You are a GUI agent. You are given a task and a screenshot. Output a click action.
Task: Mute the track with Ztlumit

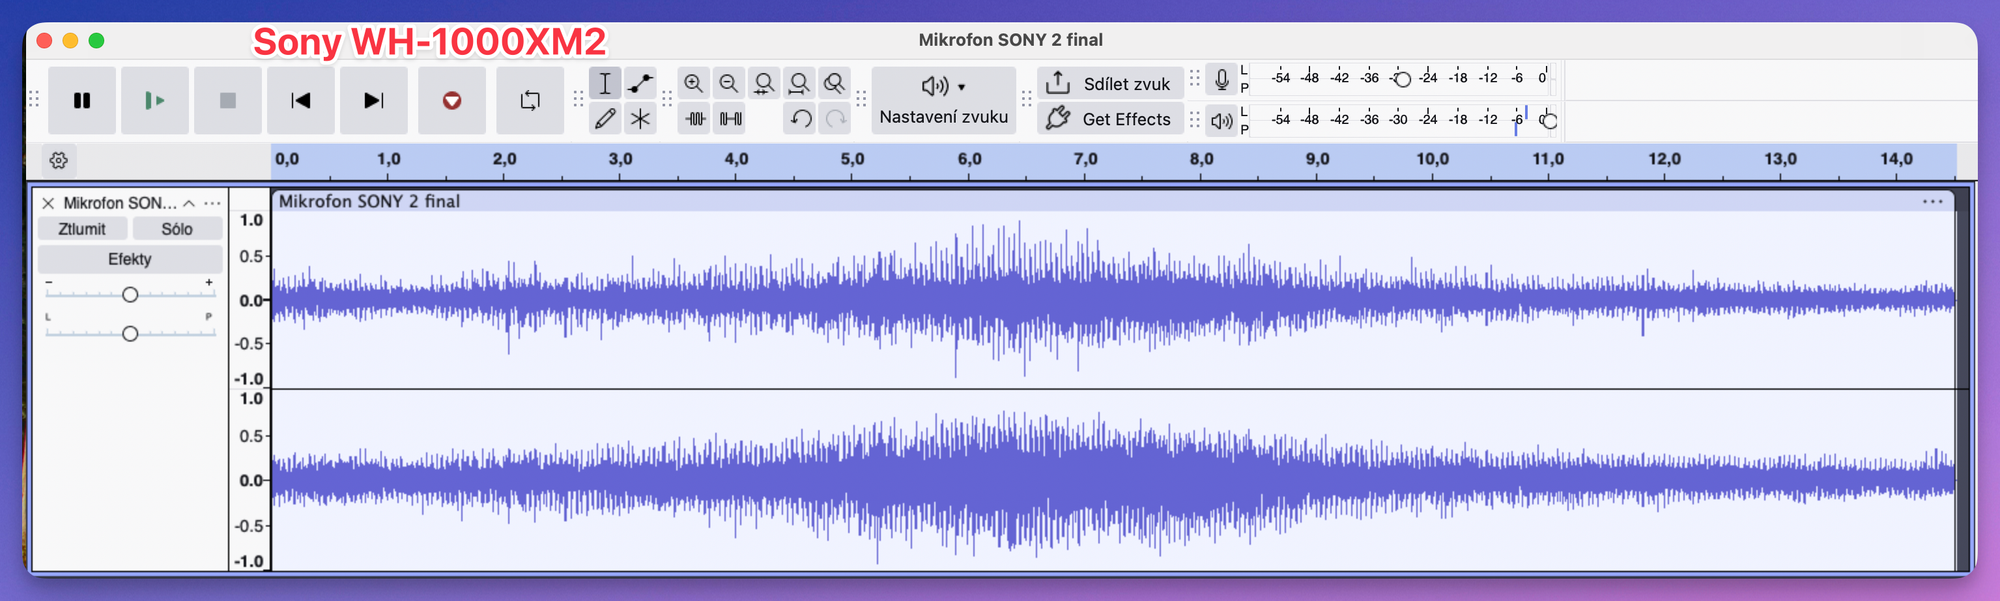[82, 229]
